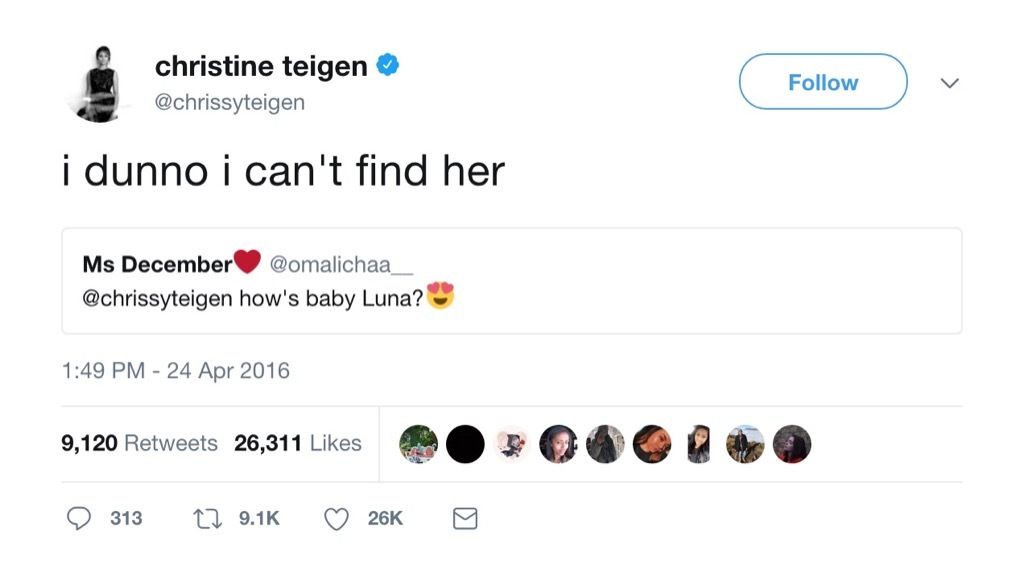This screenshot has width=1024, height=578.
Task: Click the reply speech bubble icon
Action: point(80,518)
